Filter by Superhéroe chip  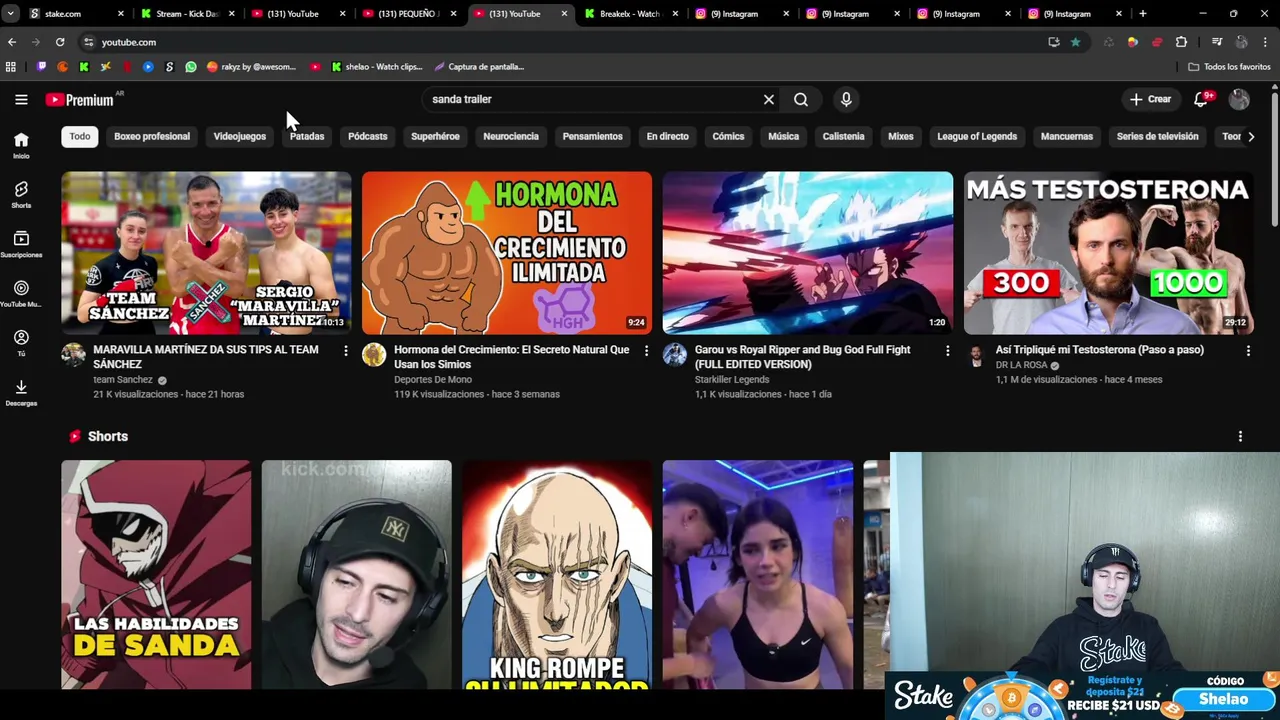coord(435,136)
